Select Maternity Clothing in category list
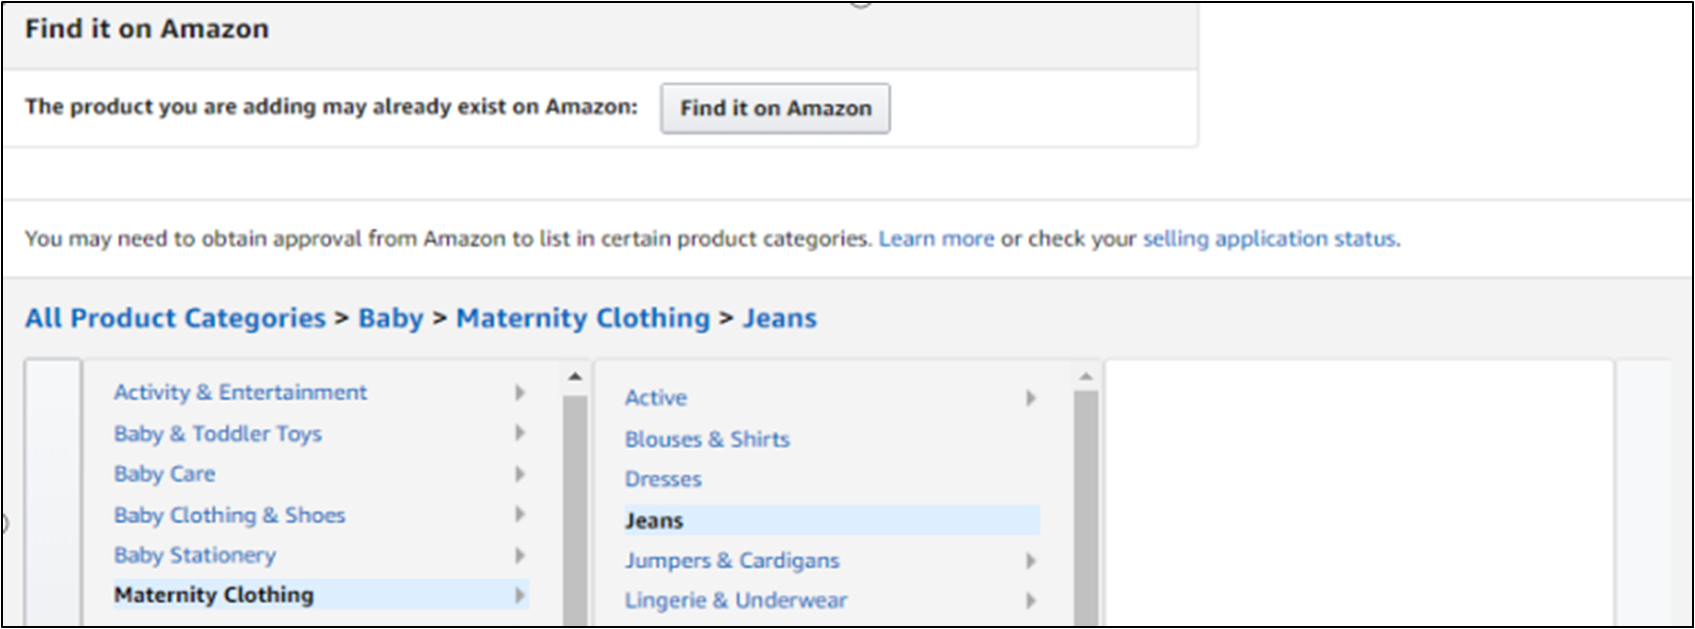 coord(214,595)
